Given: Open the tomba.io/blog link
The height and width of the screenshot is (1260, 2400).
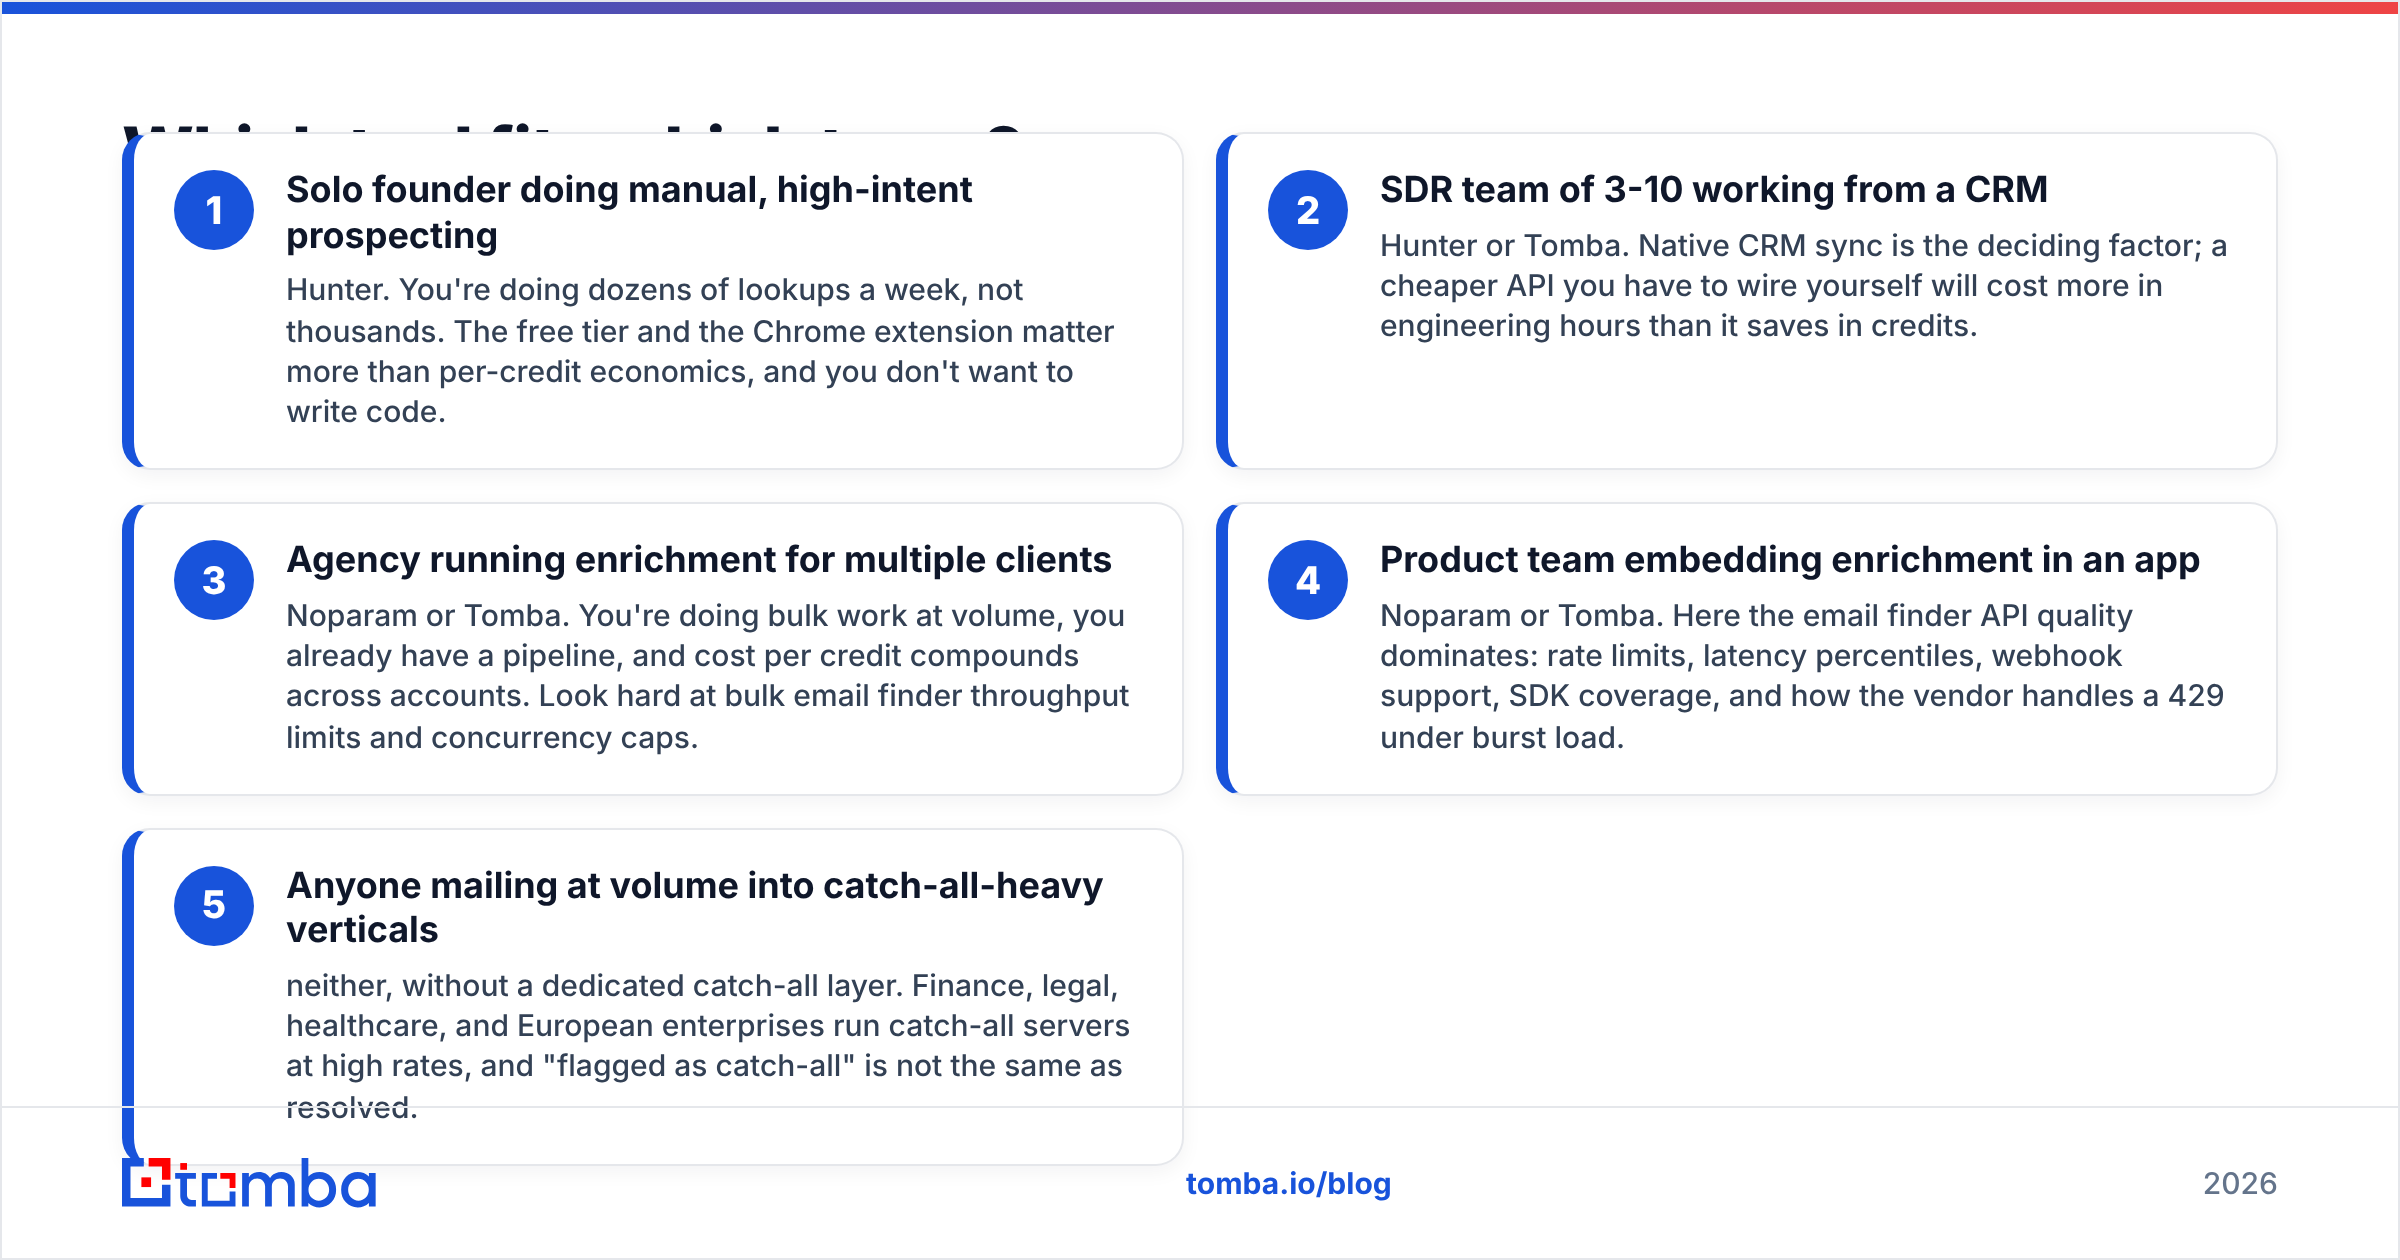Looking at the screenshot, I should coord(1288,1184).
